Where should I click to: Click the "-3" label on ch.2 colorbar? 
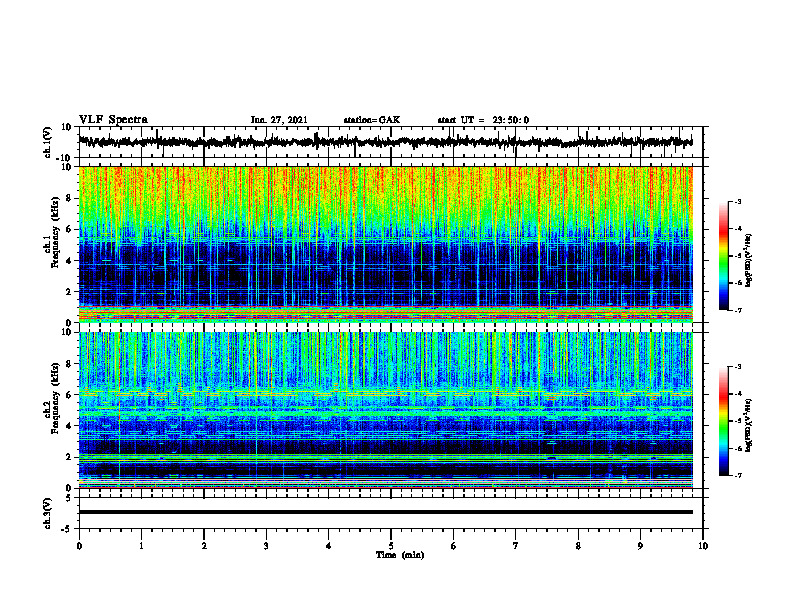click(x=738, y=367)
